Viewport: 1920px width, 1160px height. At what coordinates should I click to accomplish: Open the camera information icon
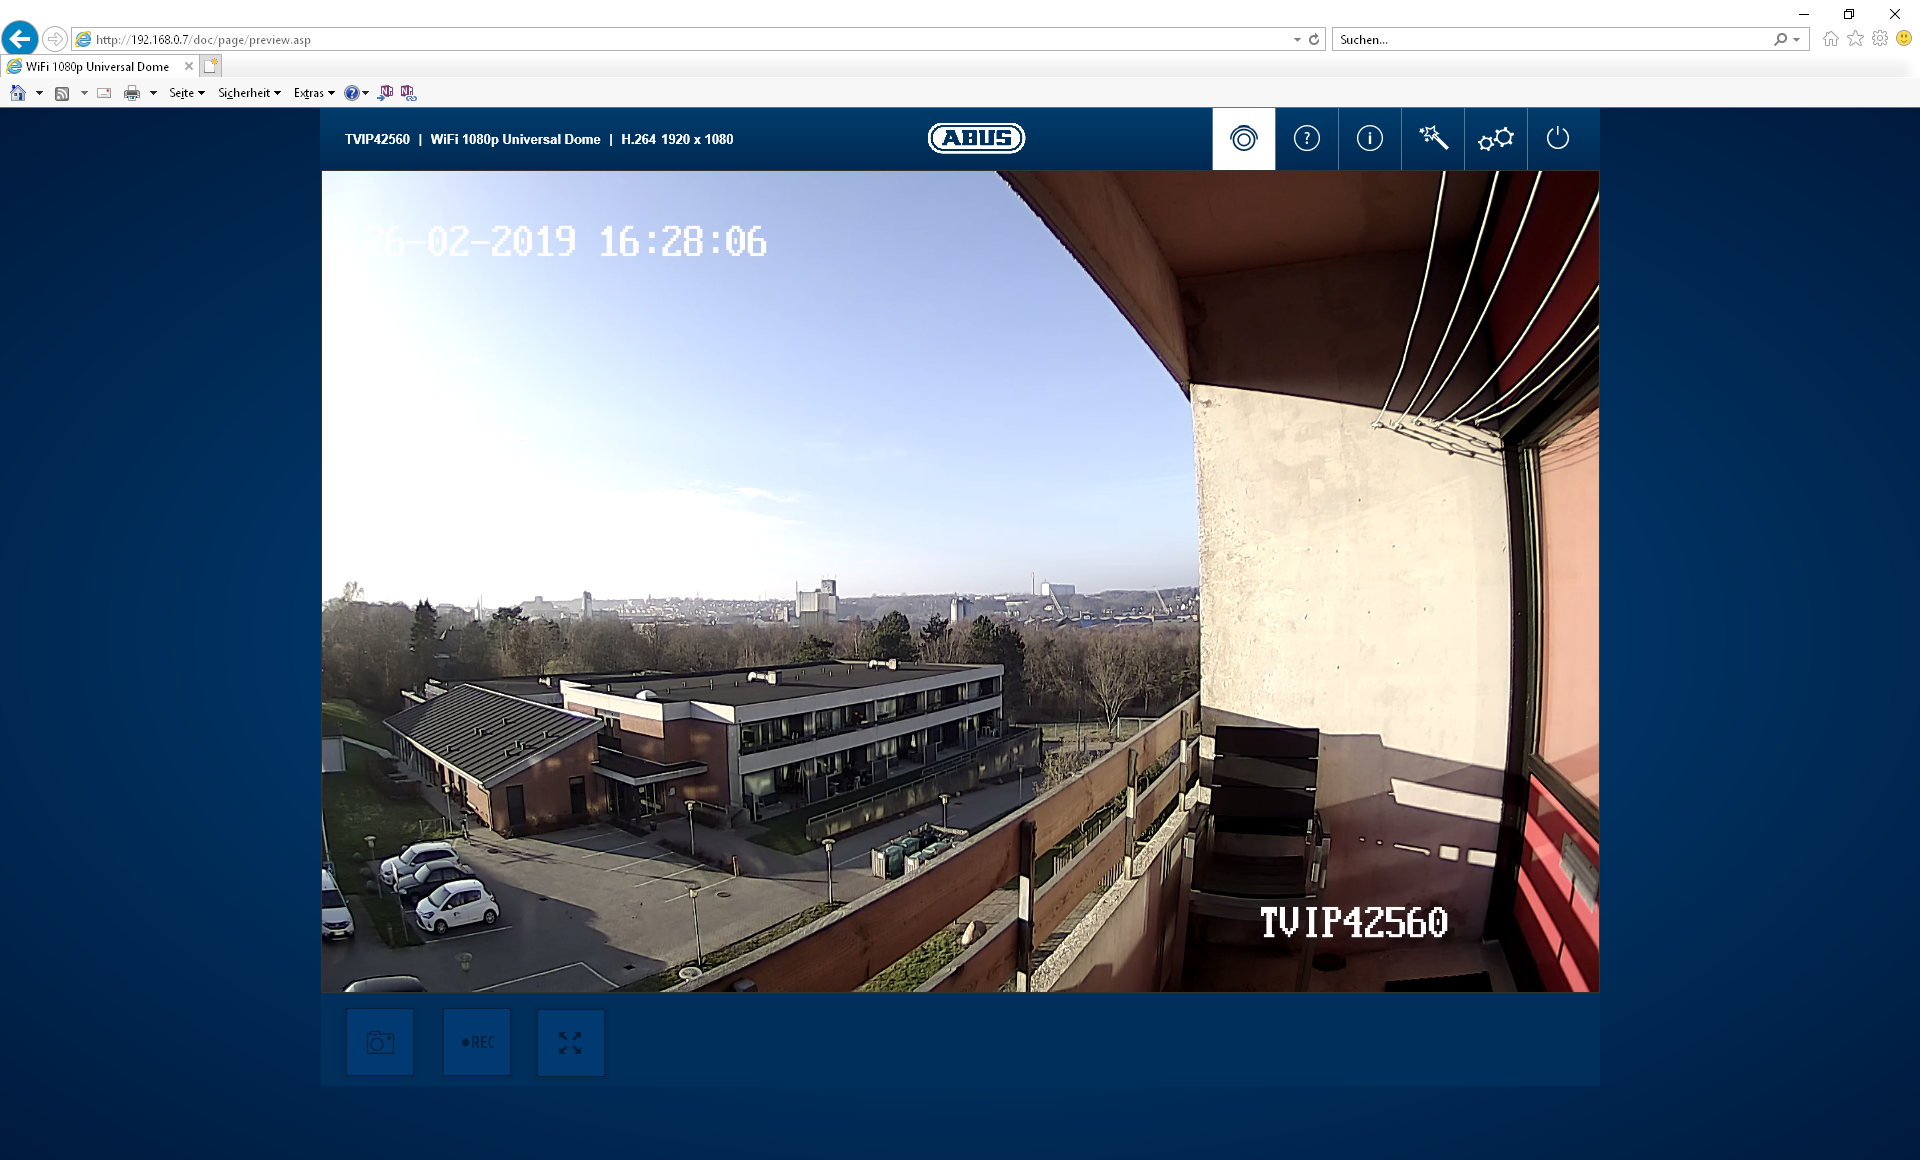[1369, 139]
